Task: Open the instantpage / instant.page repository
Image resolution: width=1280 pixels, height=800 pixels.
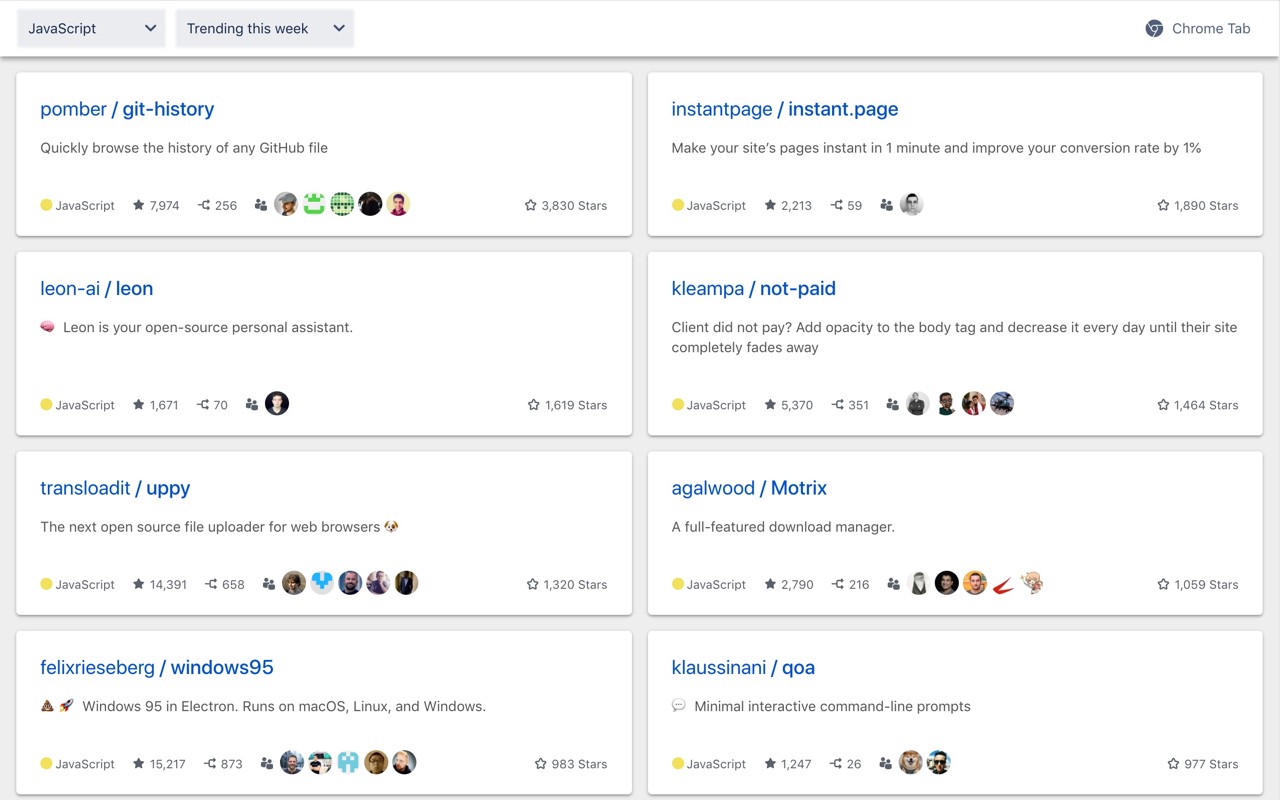Action: (x=785, y=109)
